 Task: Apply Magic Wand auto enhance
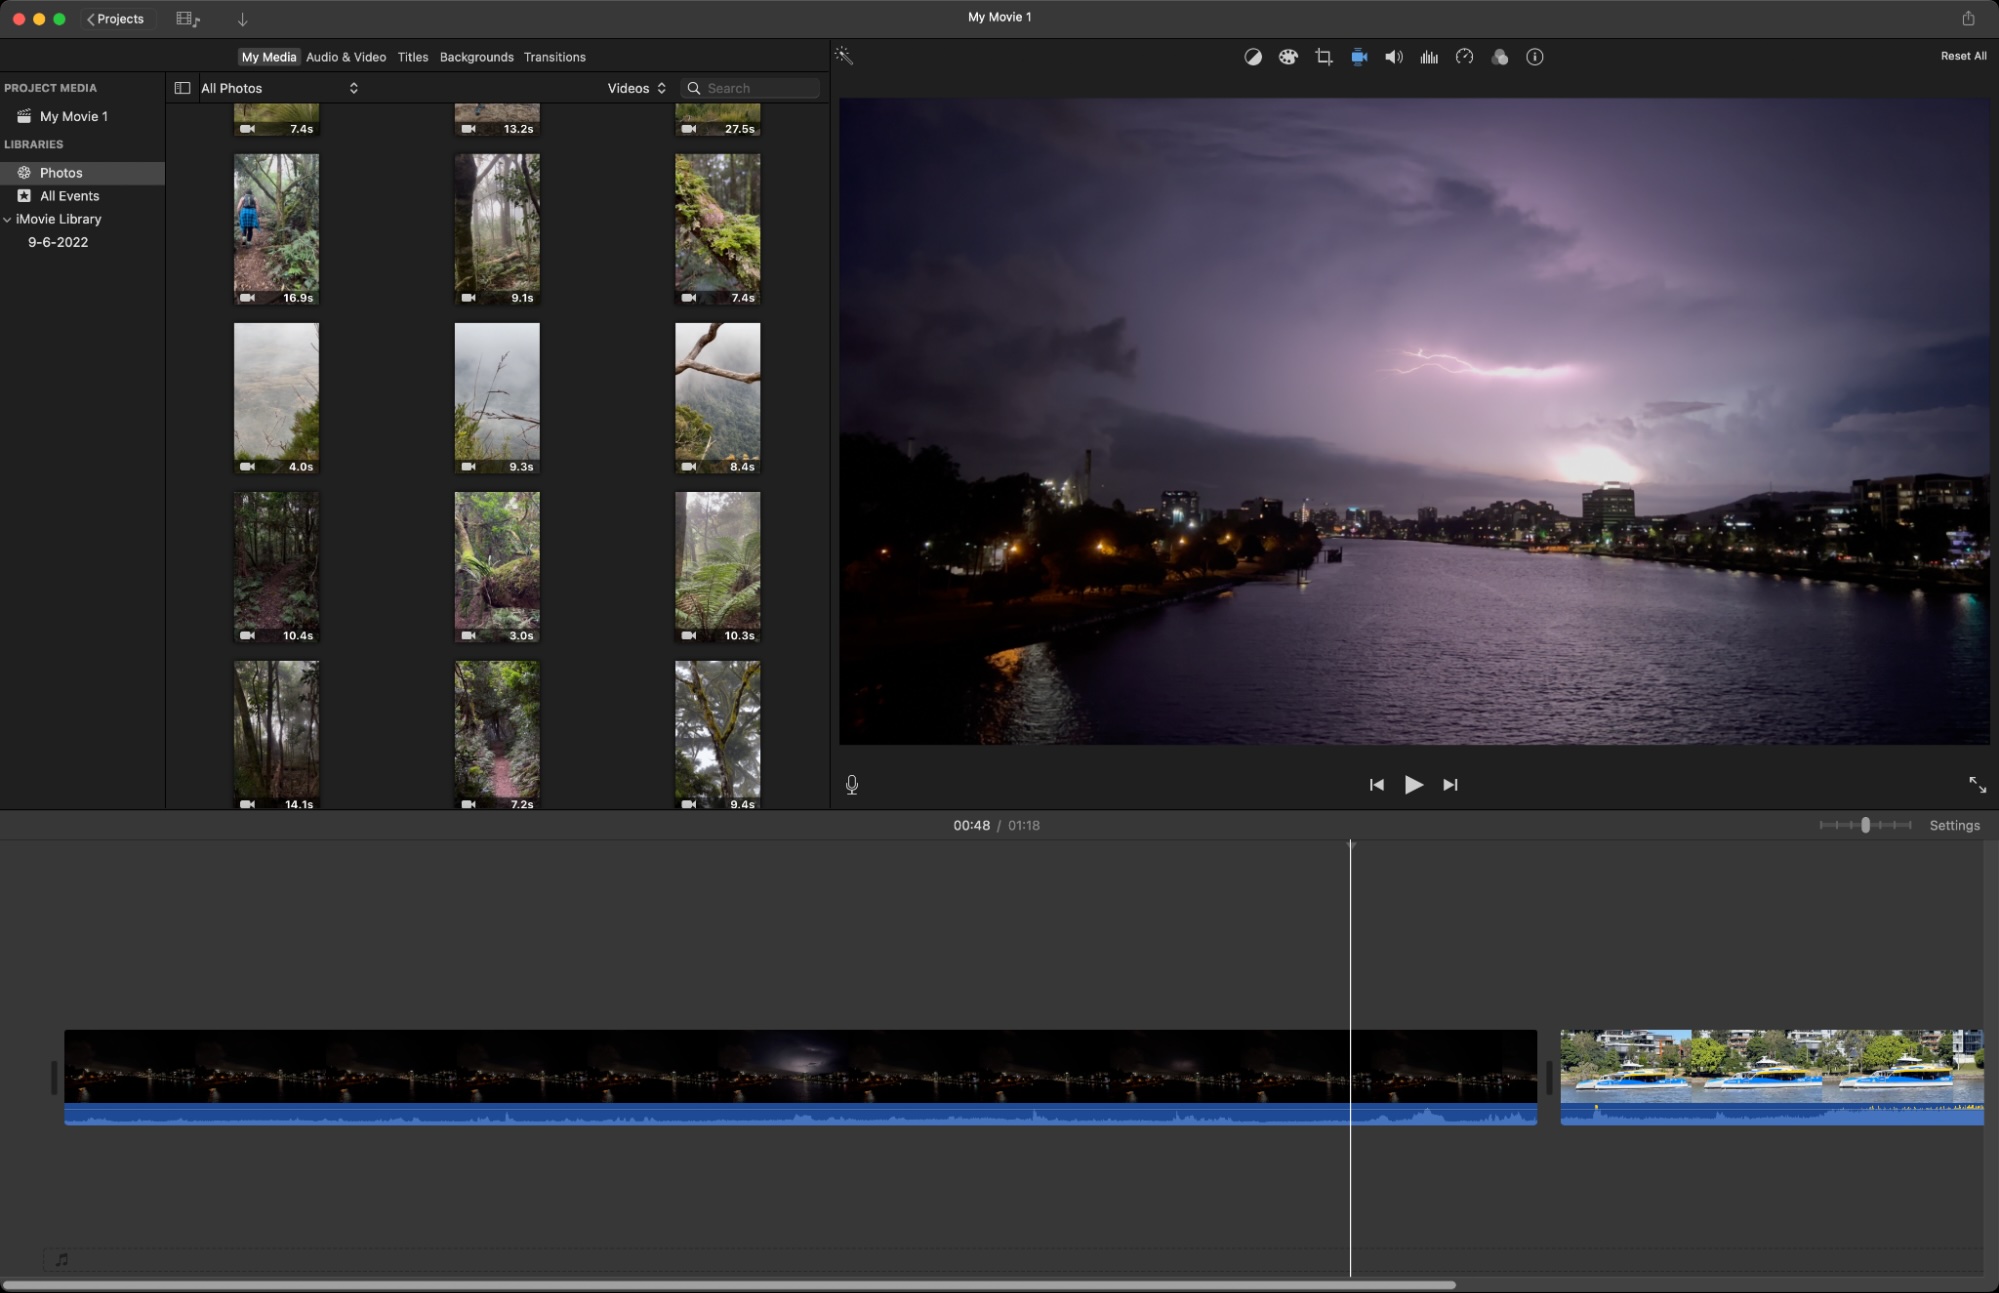pos(844,56)
